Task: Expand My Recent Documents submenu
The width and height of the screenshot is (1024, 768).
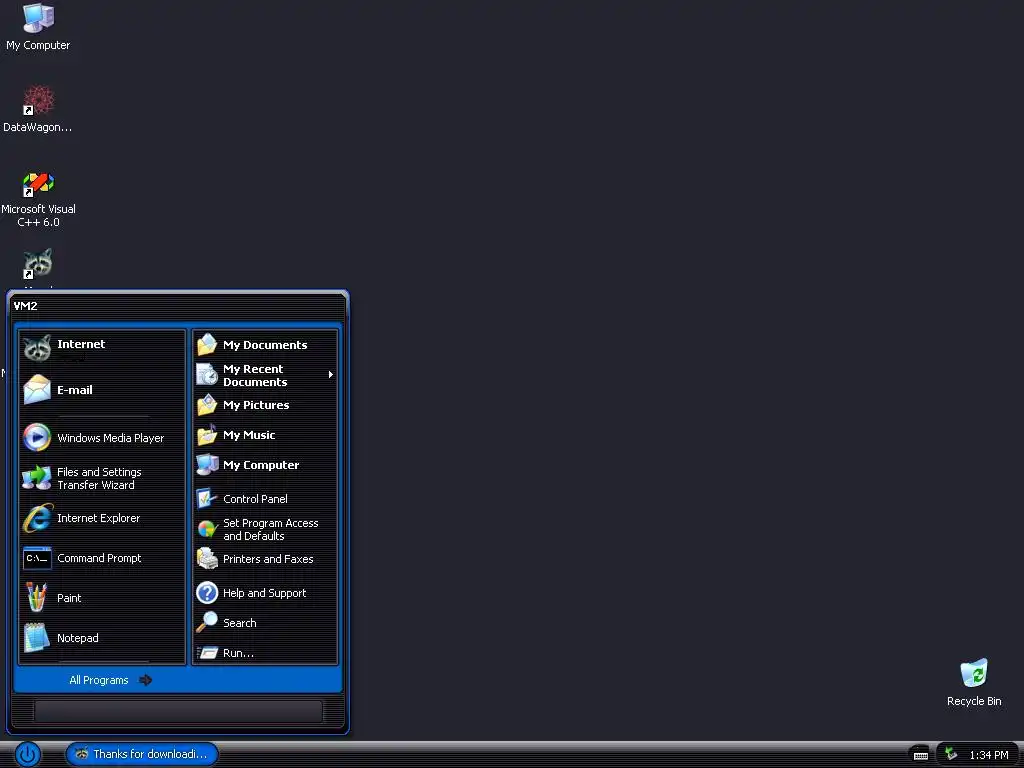Action: click(x=265, y=375)
